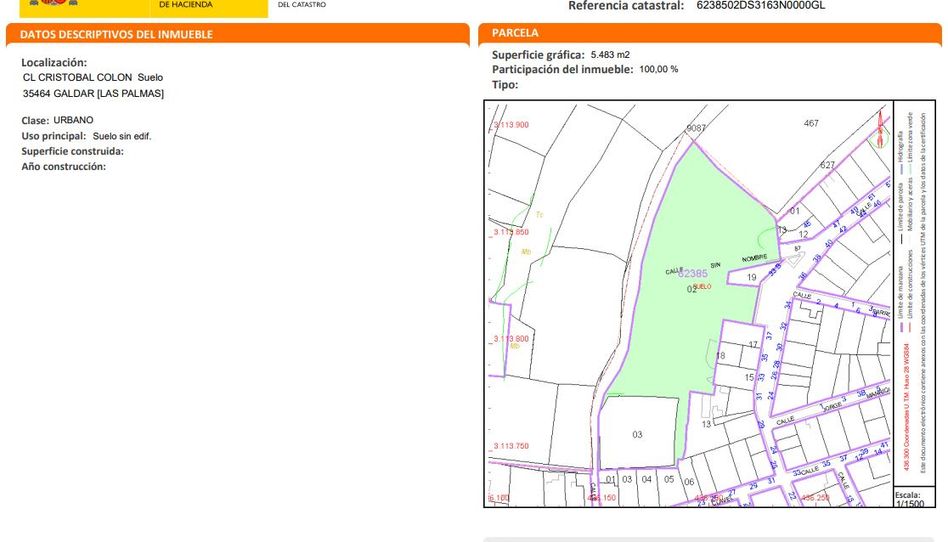Click the north arrow on the map
Screen dimensions: 948x542
tap(880, 128)
